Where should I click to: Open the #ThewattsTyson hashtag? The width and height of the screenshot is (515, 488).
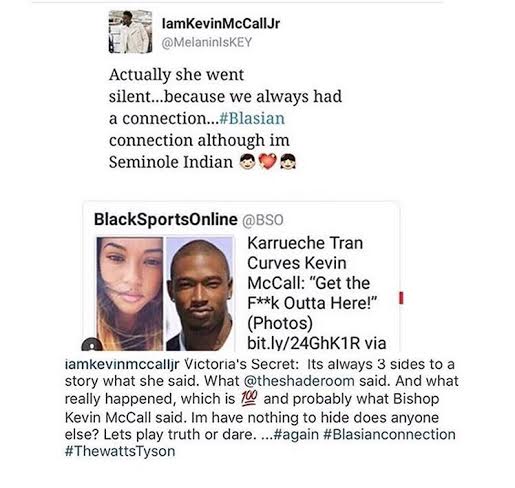click(x=120, y=451)
